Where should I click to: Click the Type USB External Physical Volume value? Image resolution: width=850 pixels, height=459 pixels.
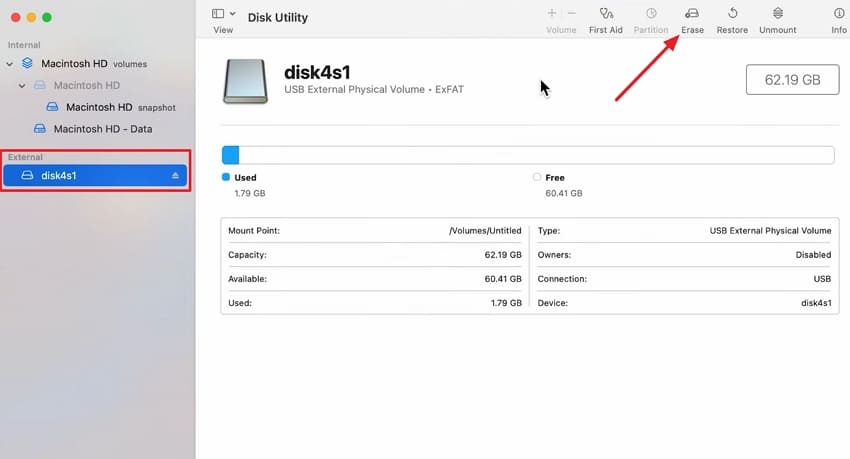point(770,230)
